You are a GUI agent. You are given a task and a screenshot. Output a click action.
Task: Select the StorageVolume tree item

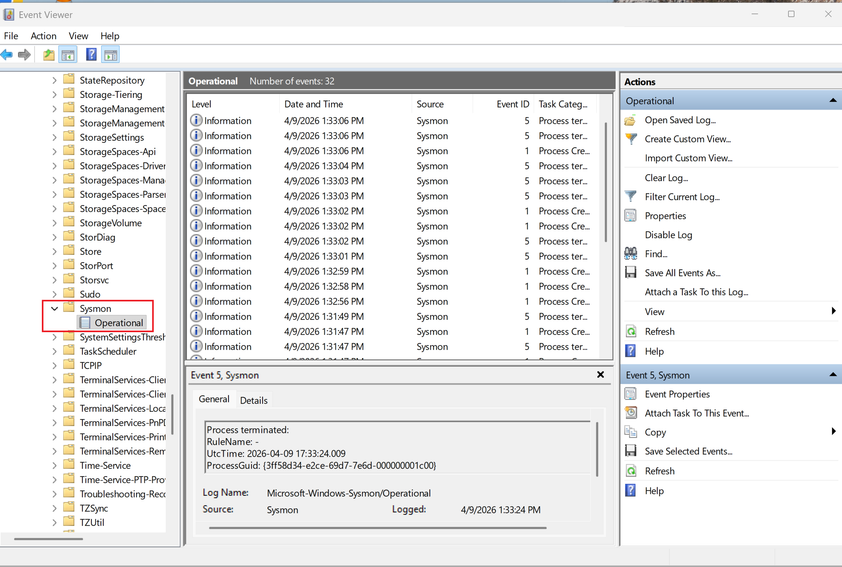pyautogui.click(x=111, y=223)
